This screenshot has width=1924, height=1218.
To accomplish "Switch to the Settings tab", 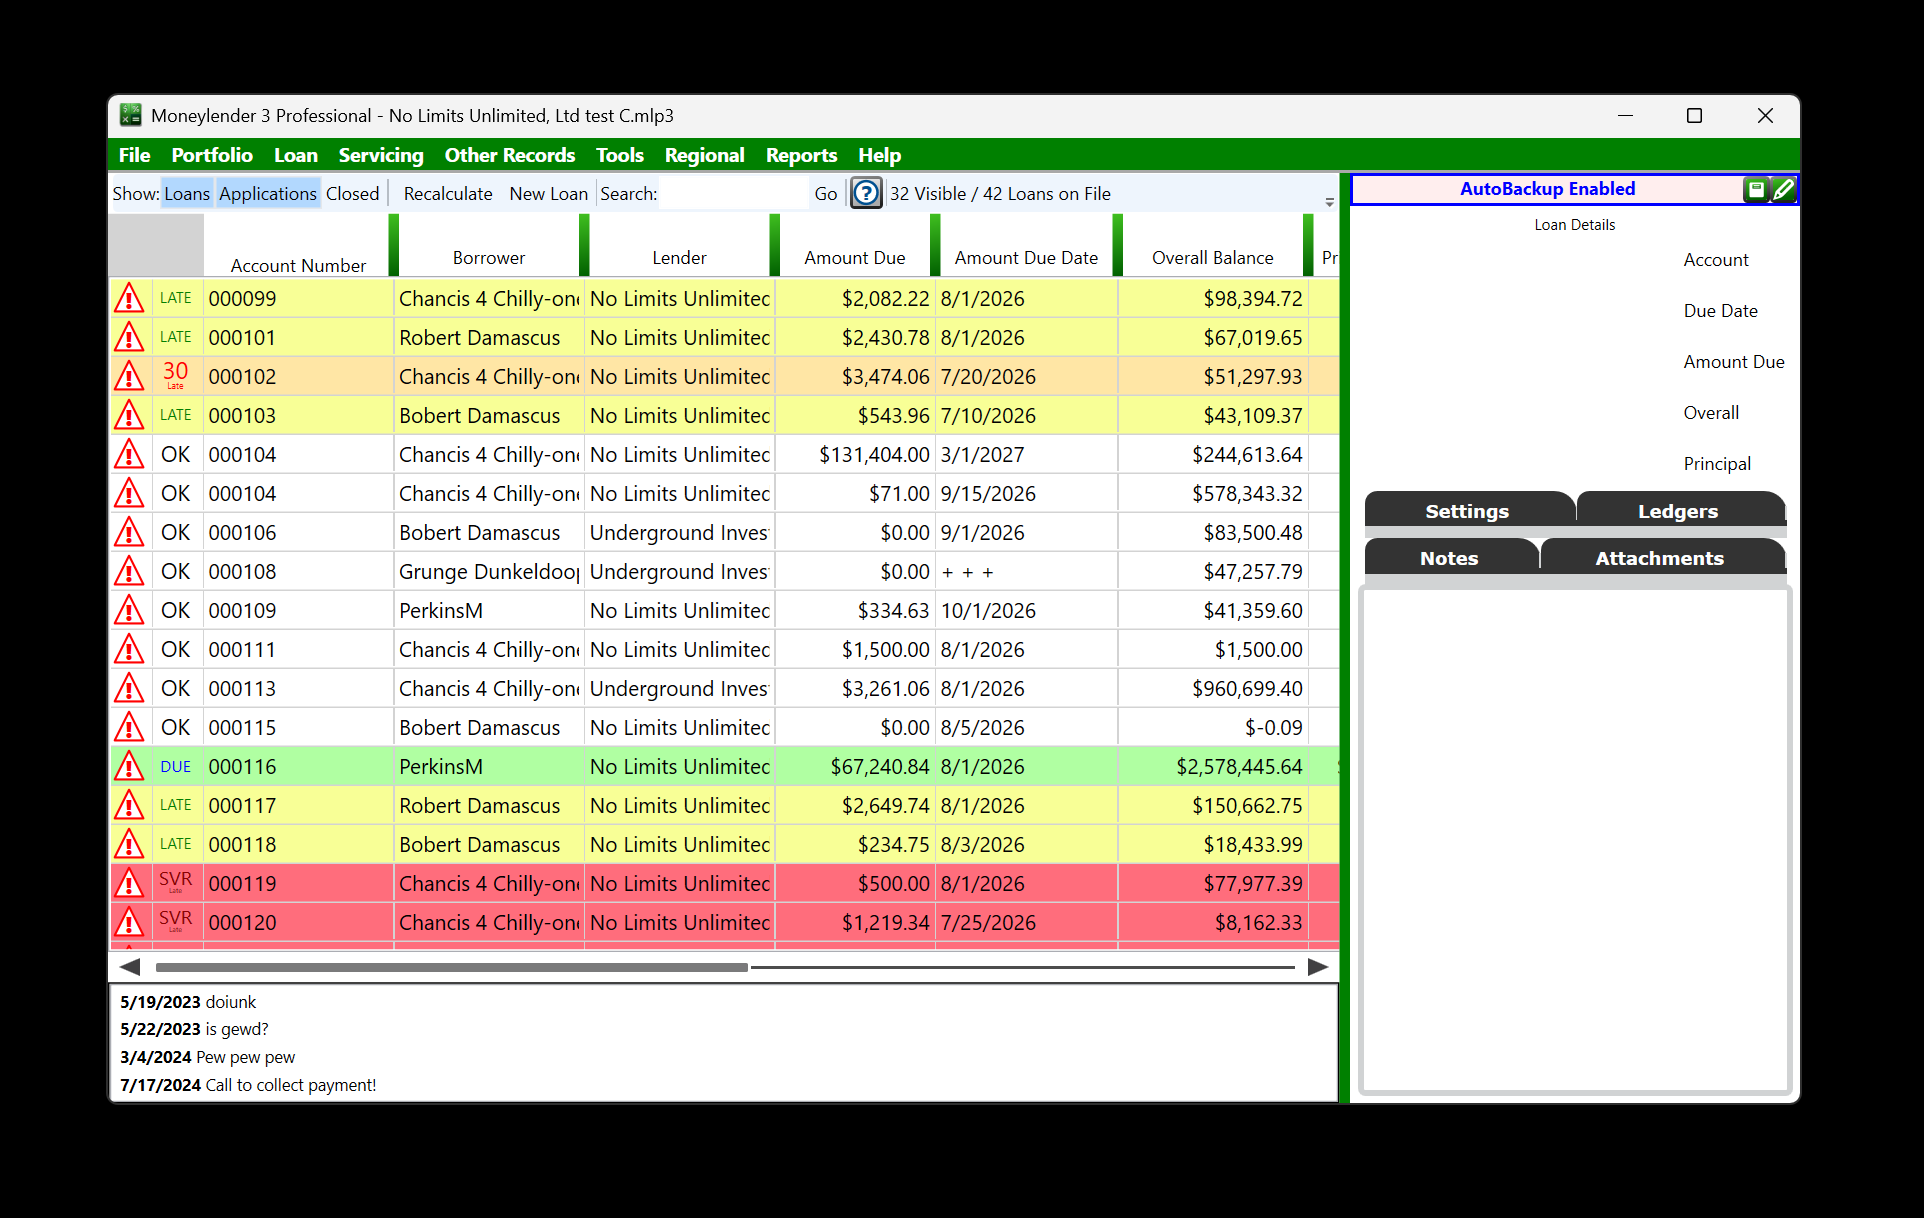I will (x=1468, y=510).
